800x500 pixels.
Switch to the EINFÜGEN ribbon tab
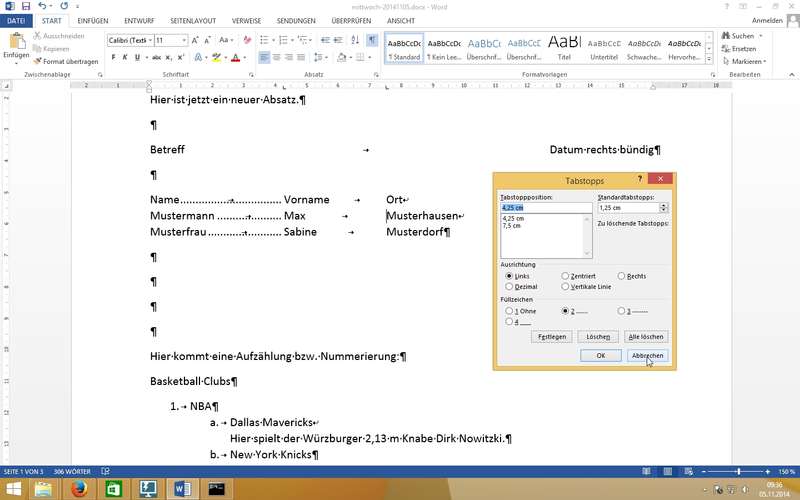coord(93,20)
